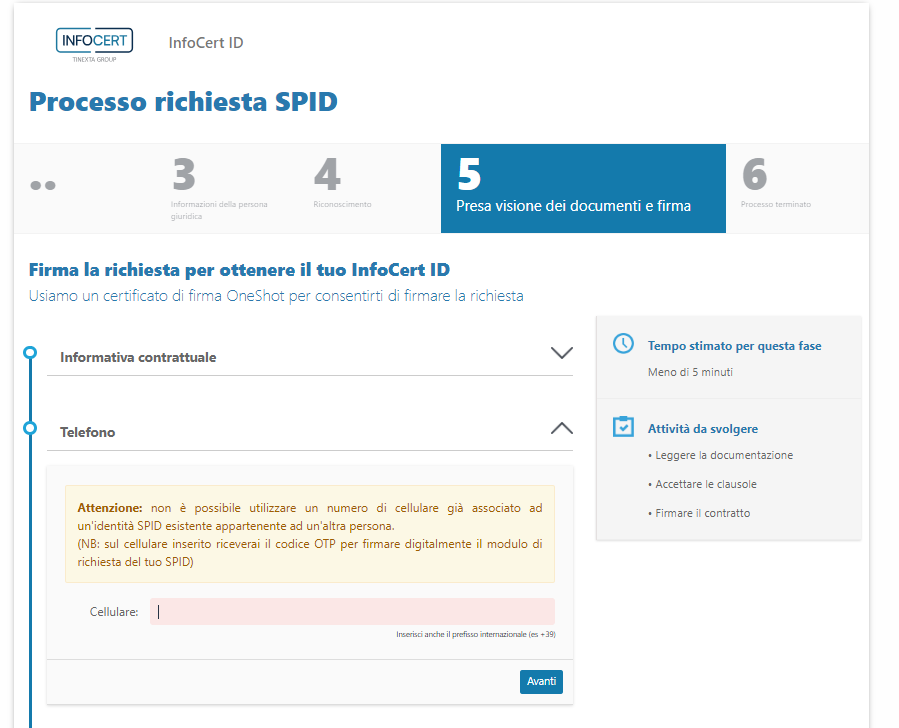Click the Firmare il contratto item
The width and height of the screenshot is (899, 728).
click(702, 513)
